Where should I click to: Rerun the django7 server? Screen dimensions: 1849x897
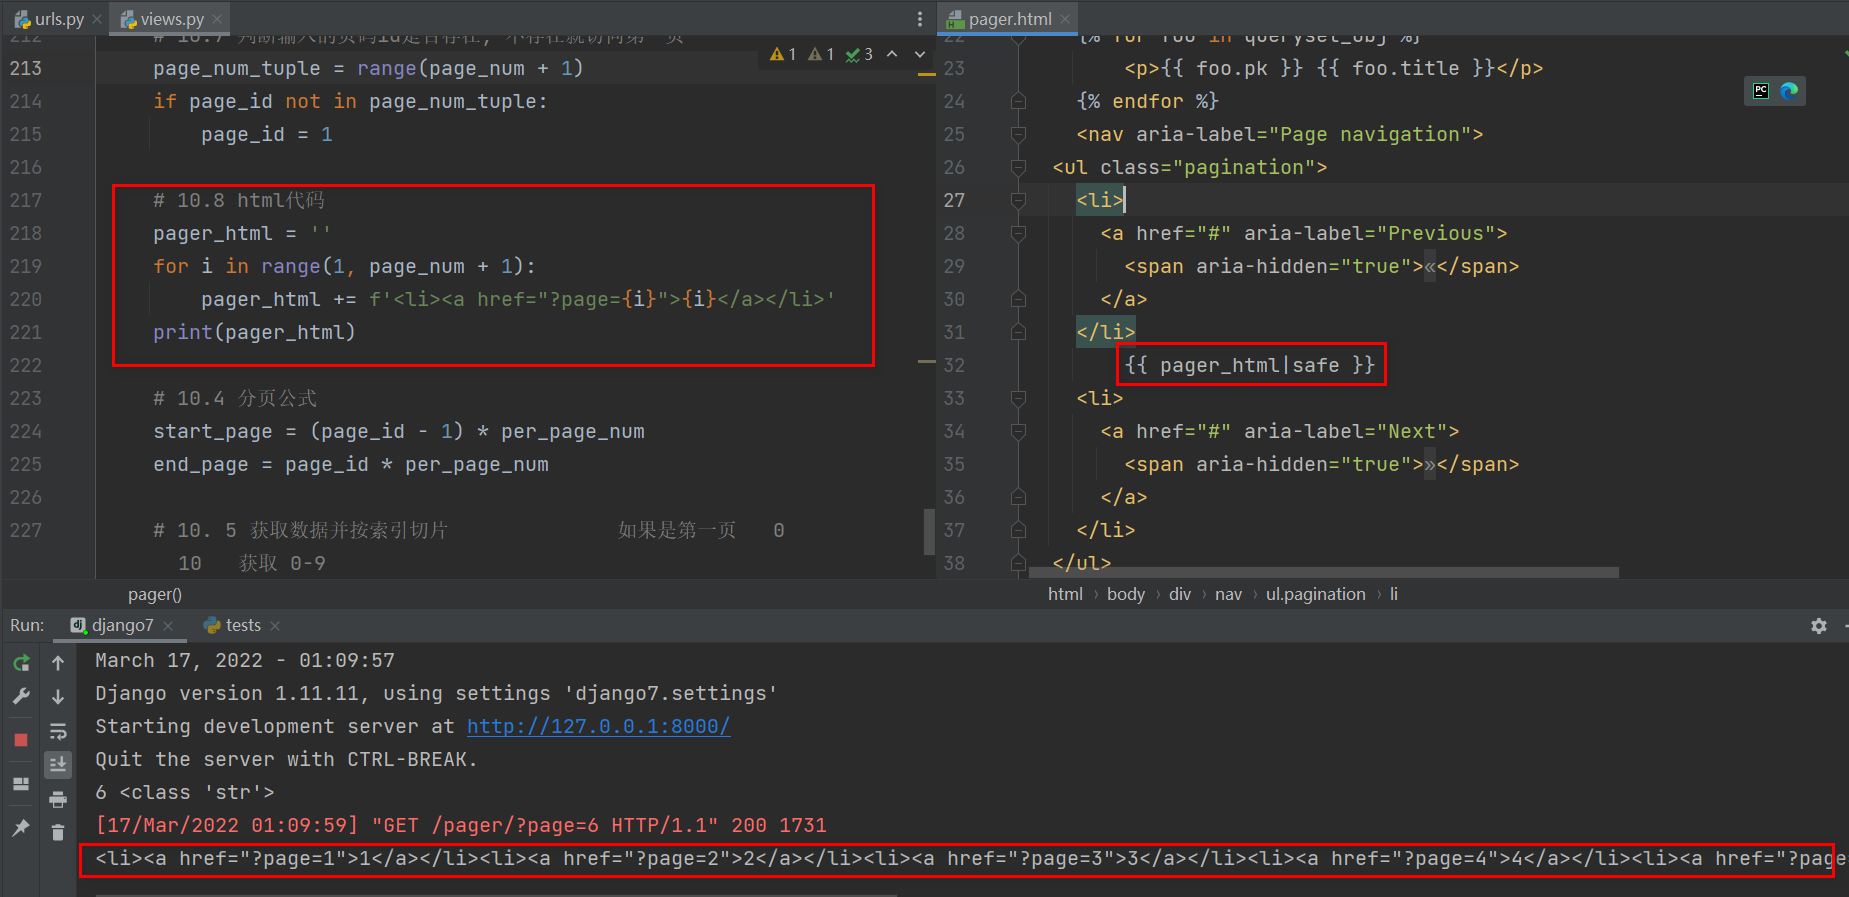pyautogui.click(x=21, y=663)
